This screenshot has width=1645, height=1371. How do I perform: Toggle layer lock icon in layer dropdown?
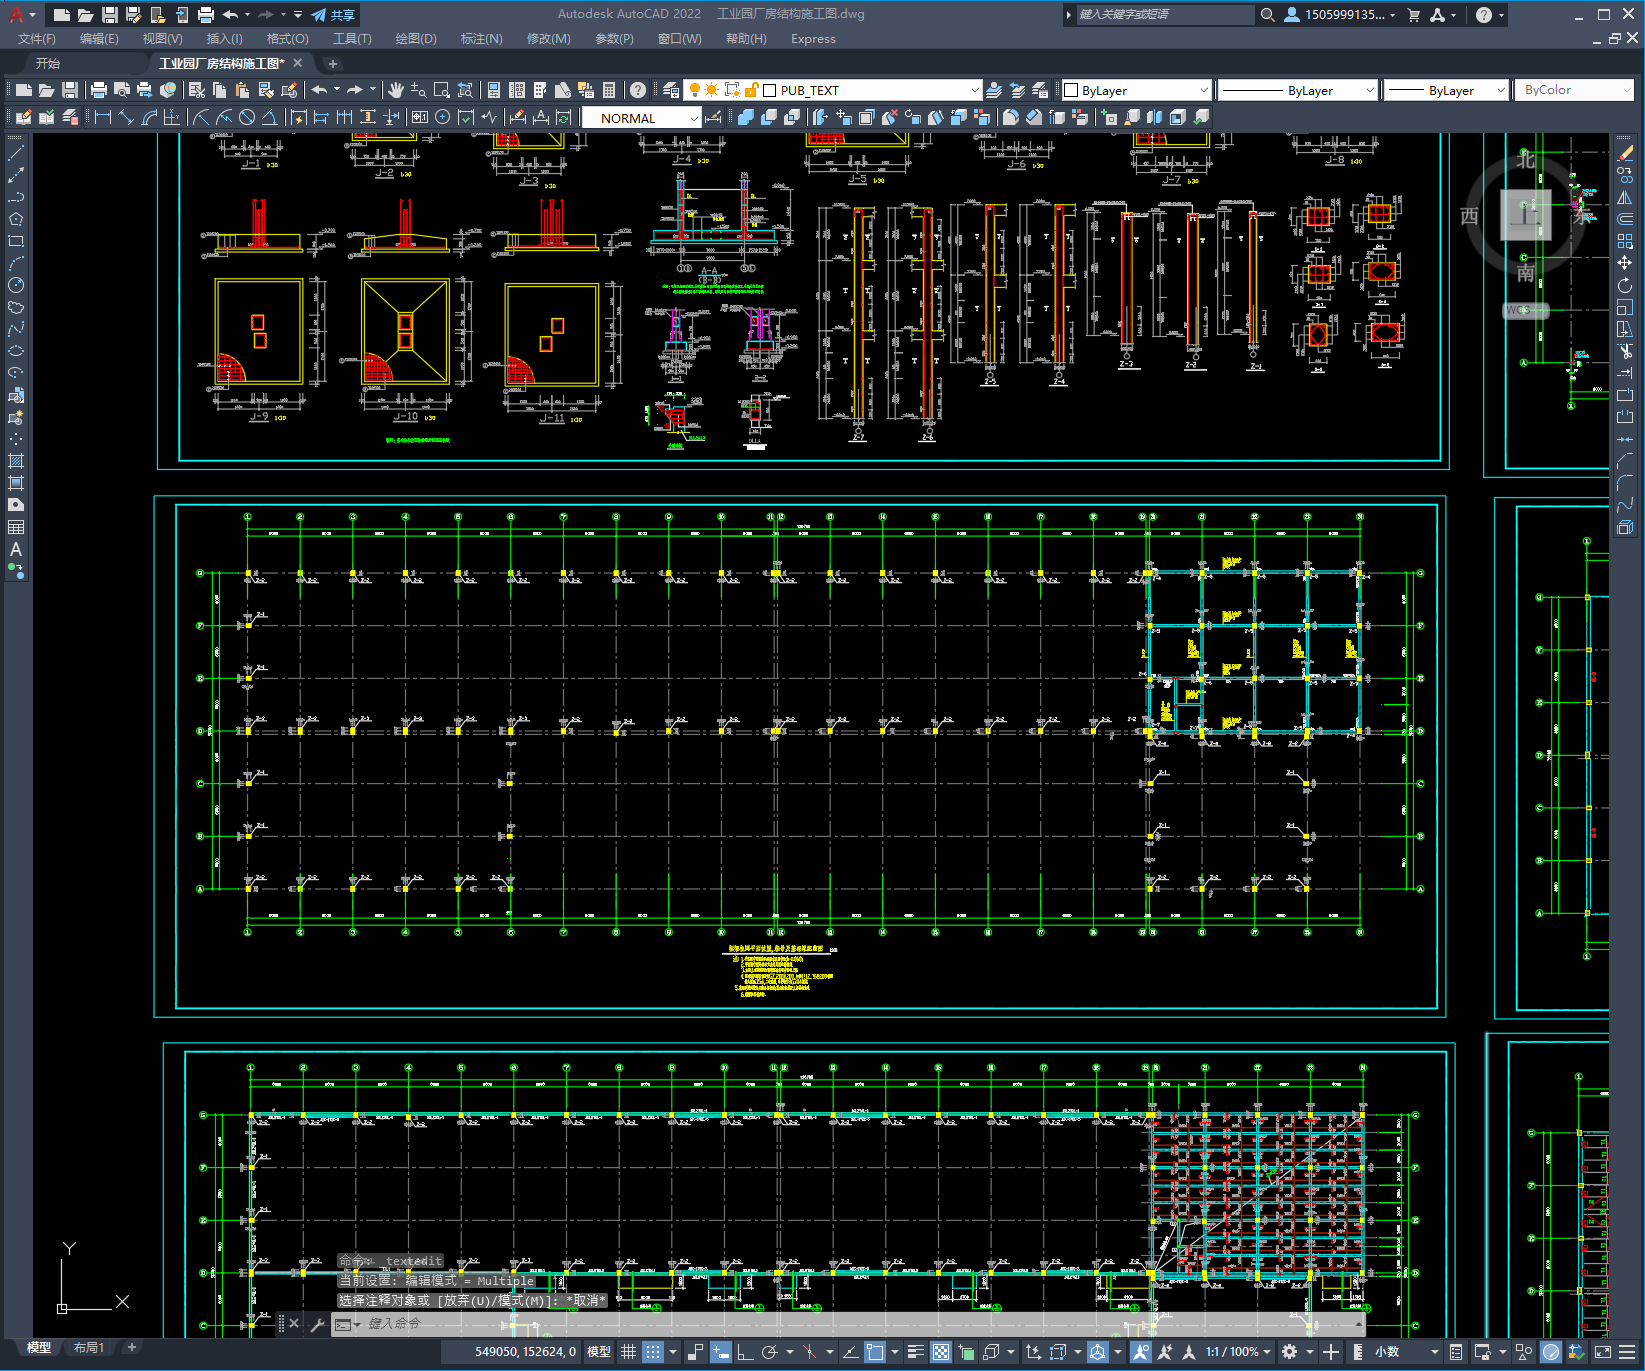coord(752,90)
